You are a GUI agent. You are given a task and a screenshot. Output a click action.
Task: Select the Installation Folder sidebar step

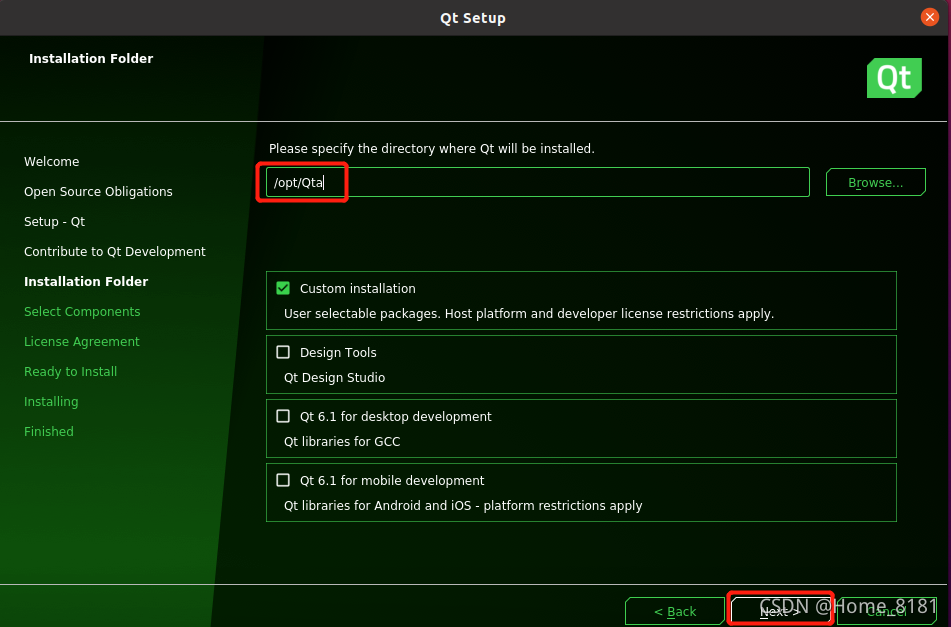[x=86, y=281]
